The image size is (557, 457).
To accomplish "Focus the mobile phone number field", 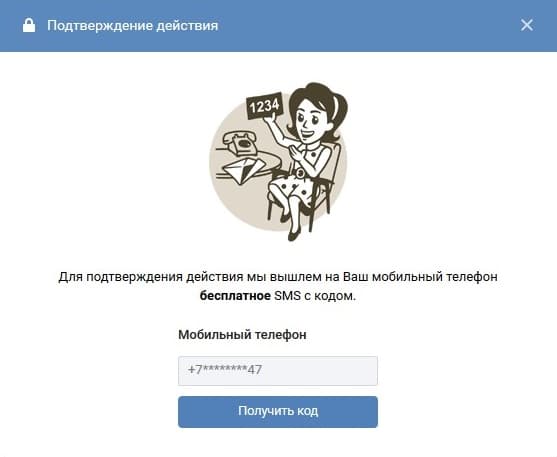I will pyautogui.click(x=278, y=371).
